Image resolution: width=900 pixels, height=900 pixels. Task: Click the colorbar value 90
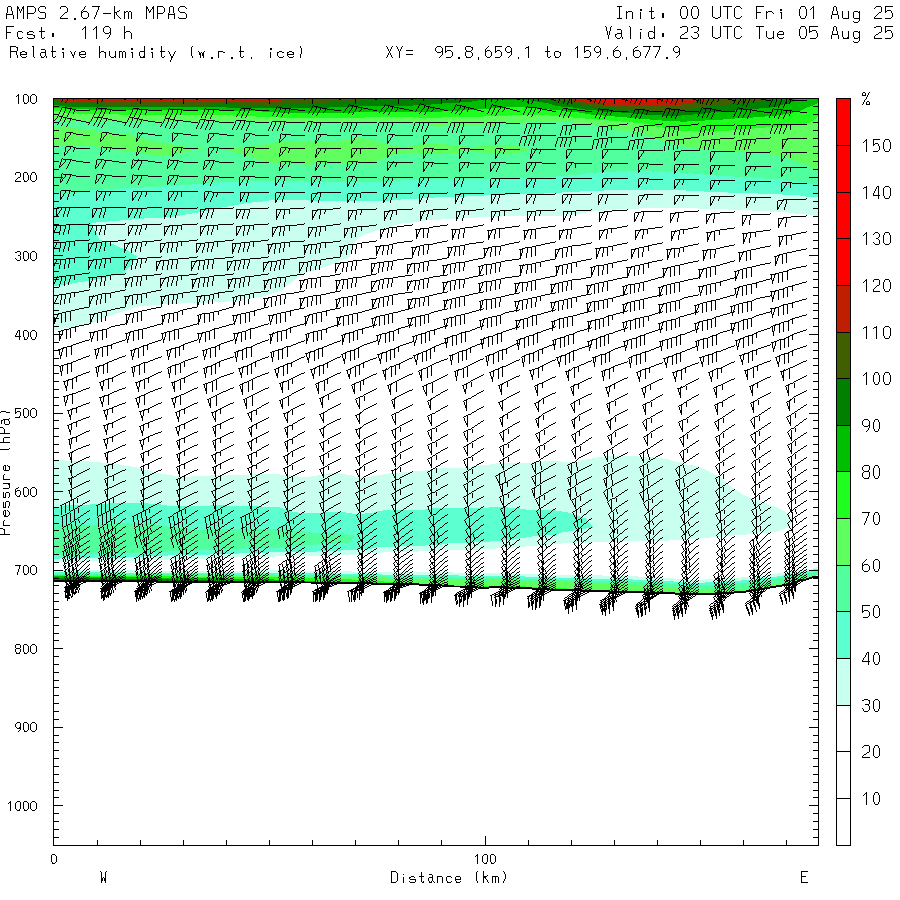pyautogui.click(x=871, y=425)
